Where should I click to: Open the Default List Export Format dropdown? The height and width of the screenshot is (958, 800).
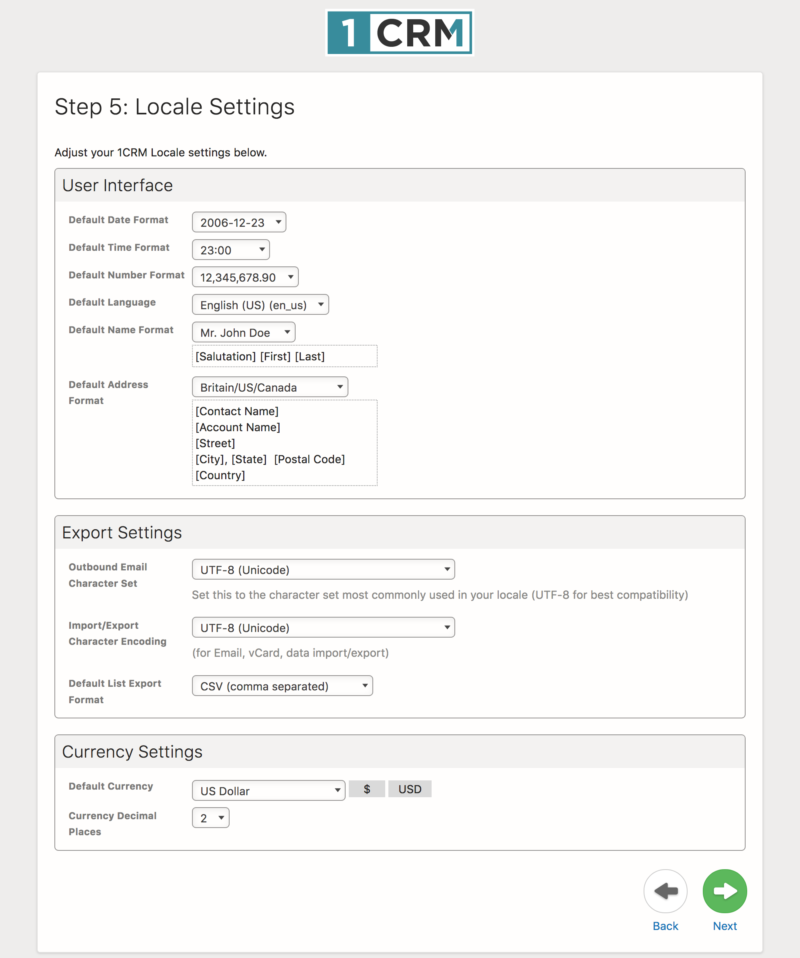(281, 685)
